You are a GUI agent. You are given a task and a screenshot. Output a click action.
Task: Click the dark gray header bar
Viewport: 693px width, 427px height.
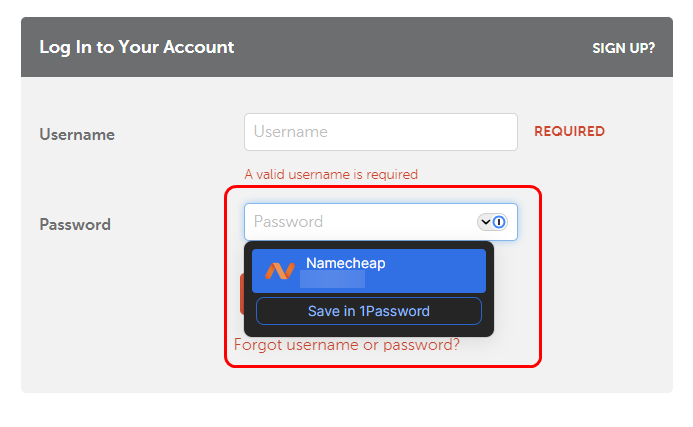point(400,47)
